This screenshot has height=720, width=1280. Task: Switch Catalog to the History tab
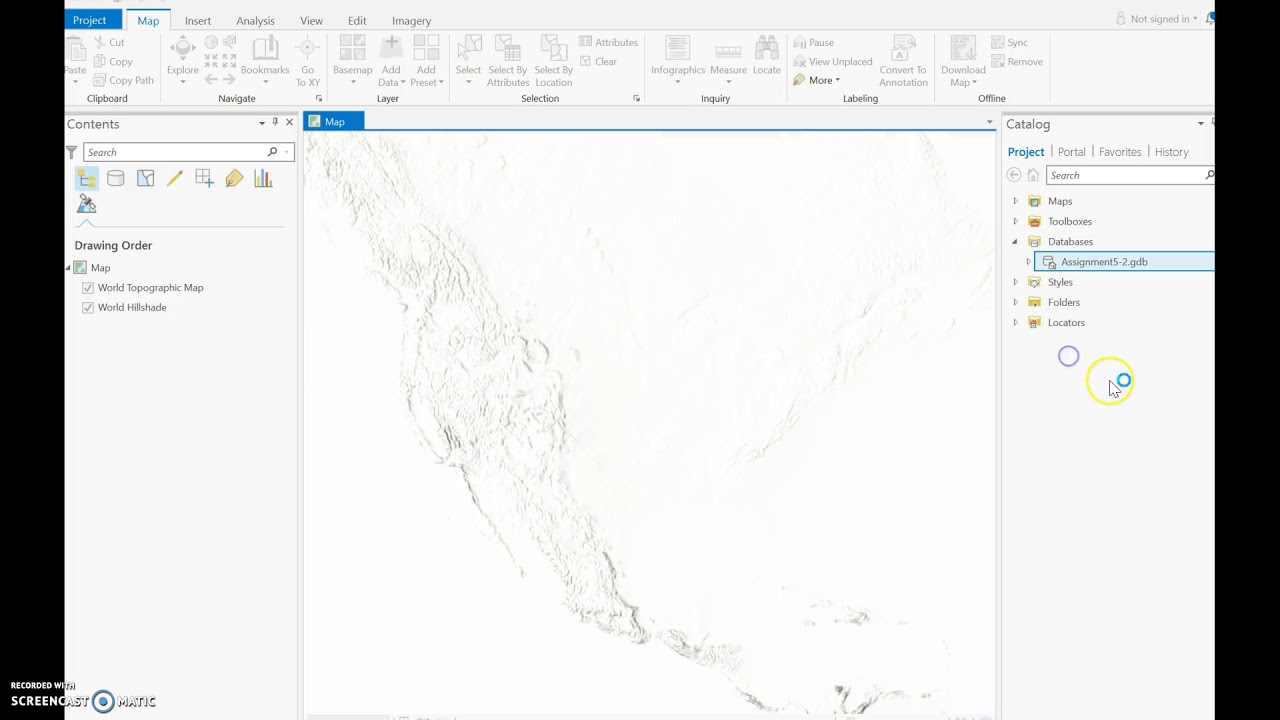[x=1171, y=152]
